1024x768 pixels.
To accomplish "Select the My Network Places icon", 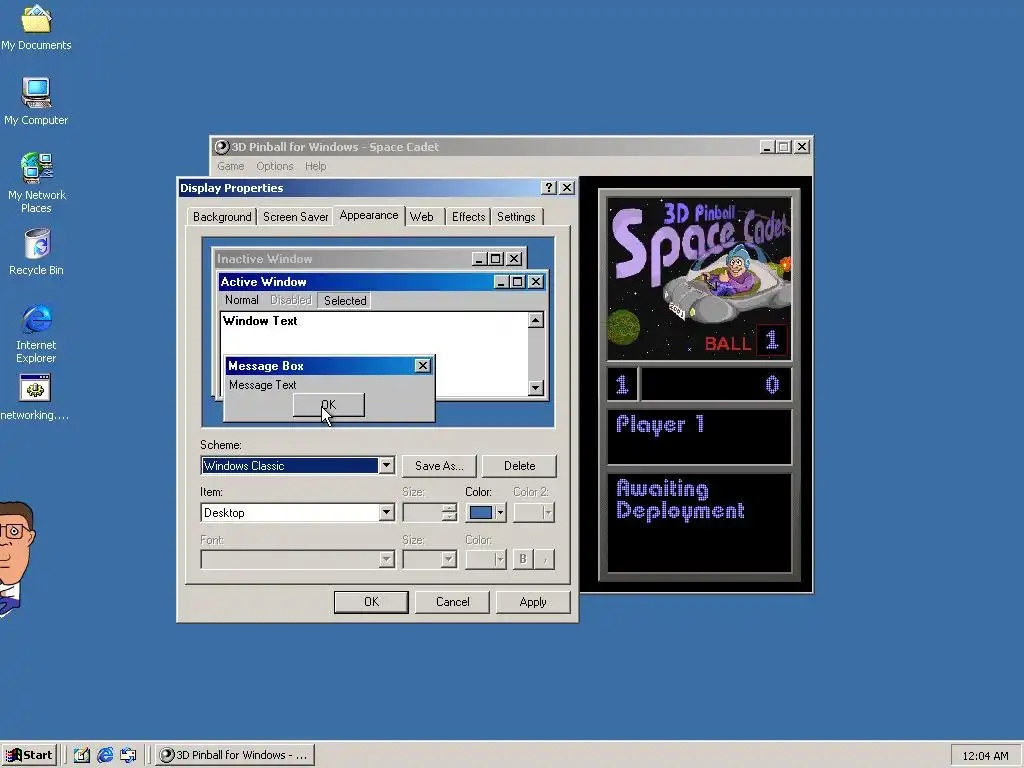I will pyautogui.click(x=36, y=182).
